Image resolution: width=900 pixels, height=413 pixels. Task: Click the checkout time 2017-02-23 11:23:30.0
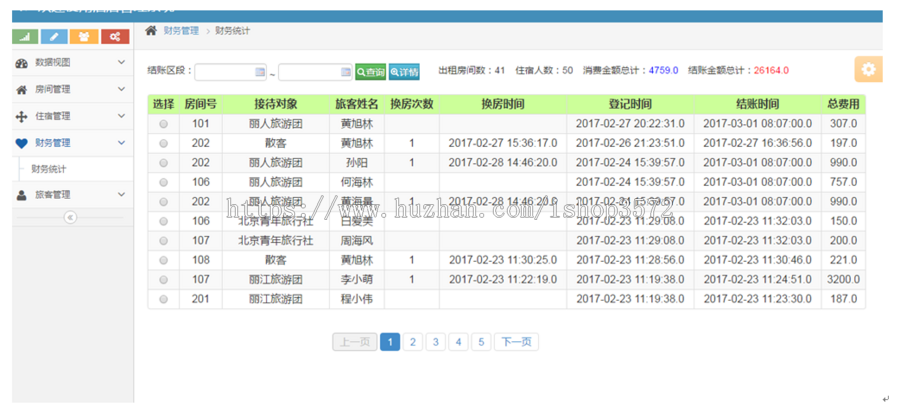[758, 299]
